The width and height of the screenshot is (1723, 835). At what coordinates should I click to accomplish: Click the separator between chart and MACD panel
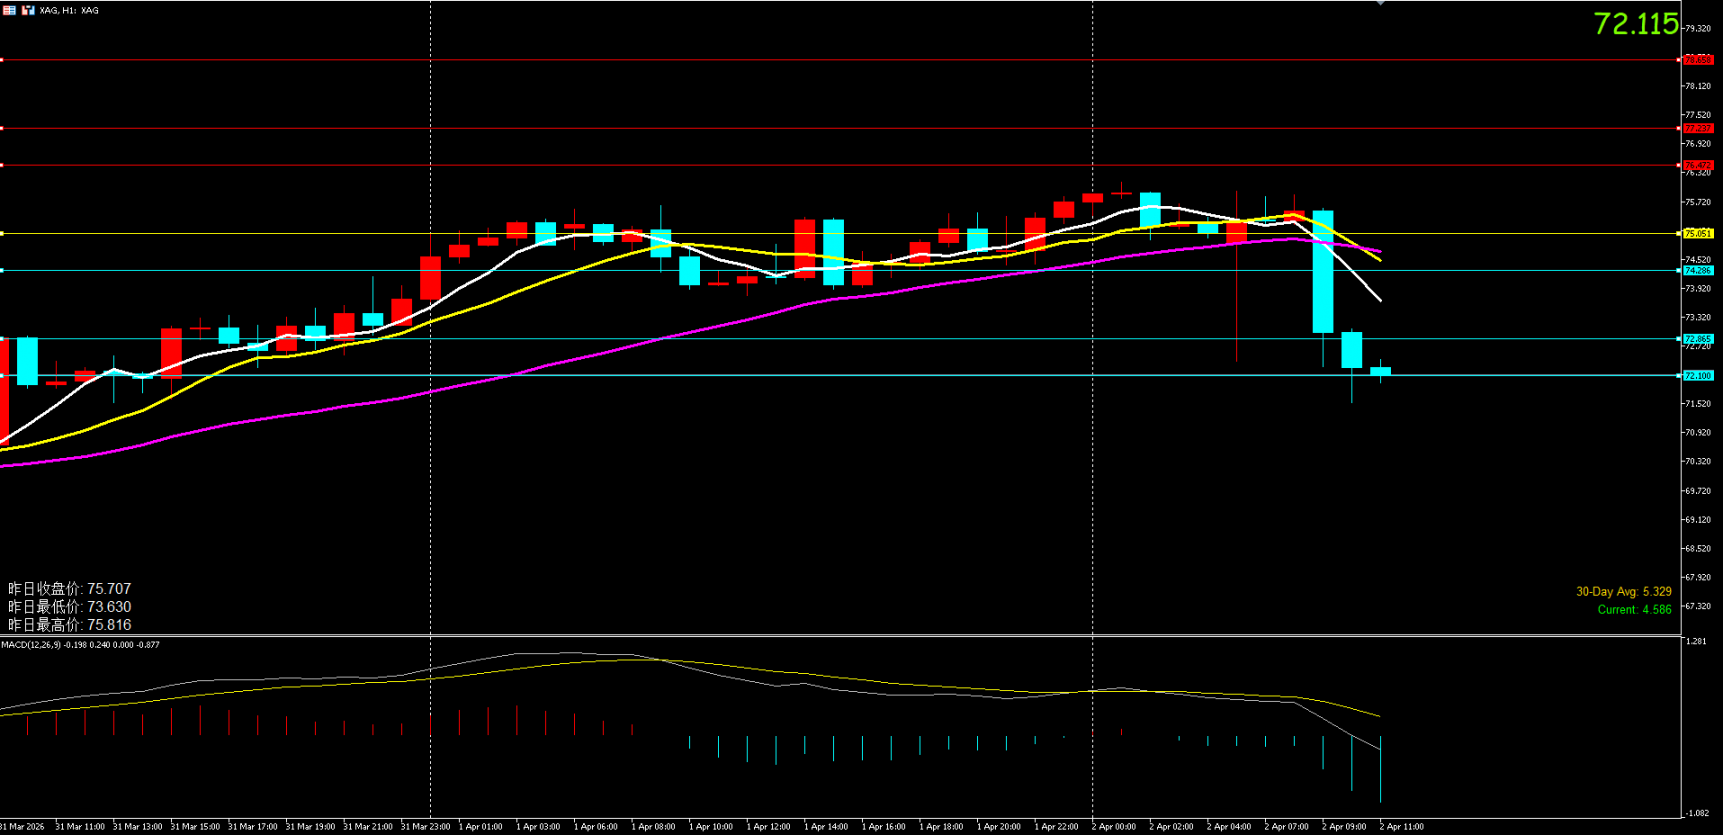(x=840, y=636)
